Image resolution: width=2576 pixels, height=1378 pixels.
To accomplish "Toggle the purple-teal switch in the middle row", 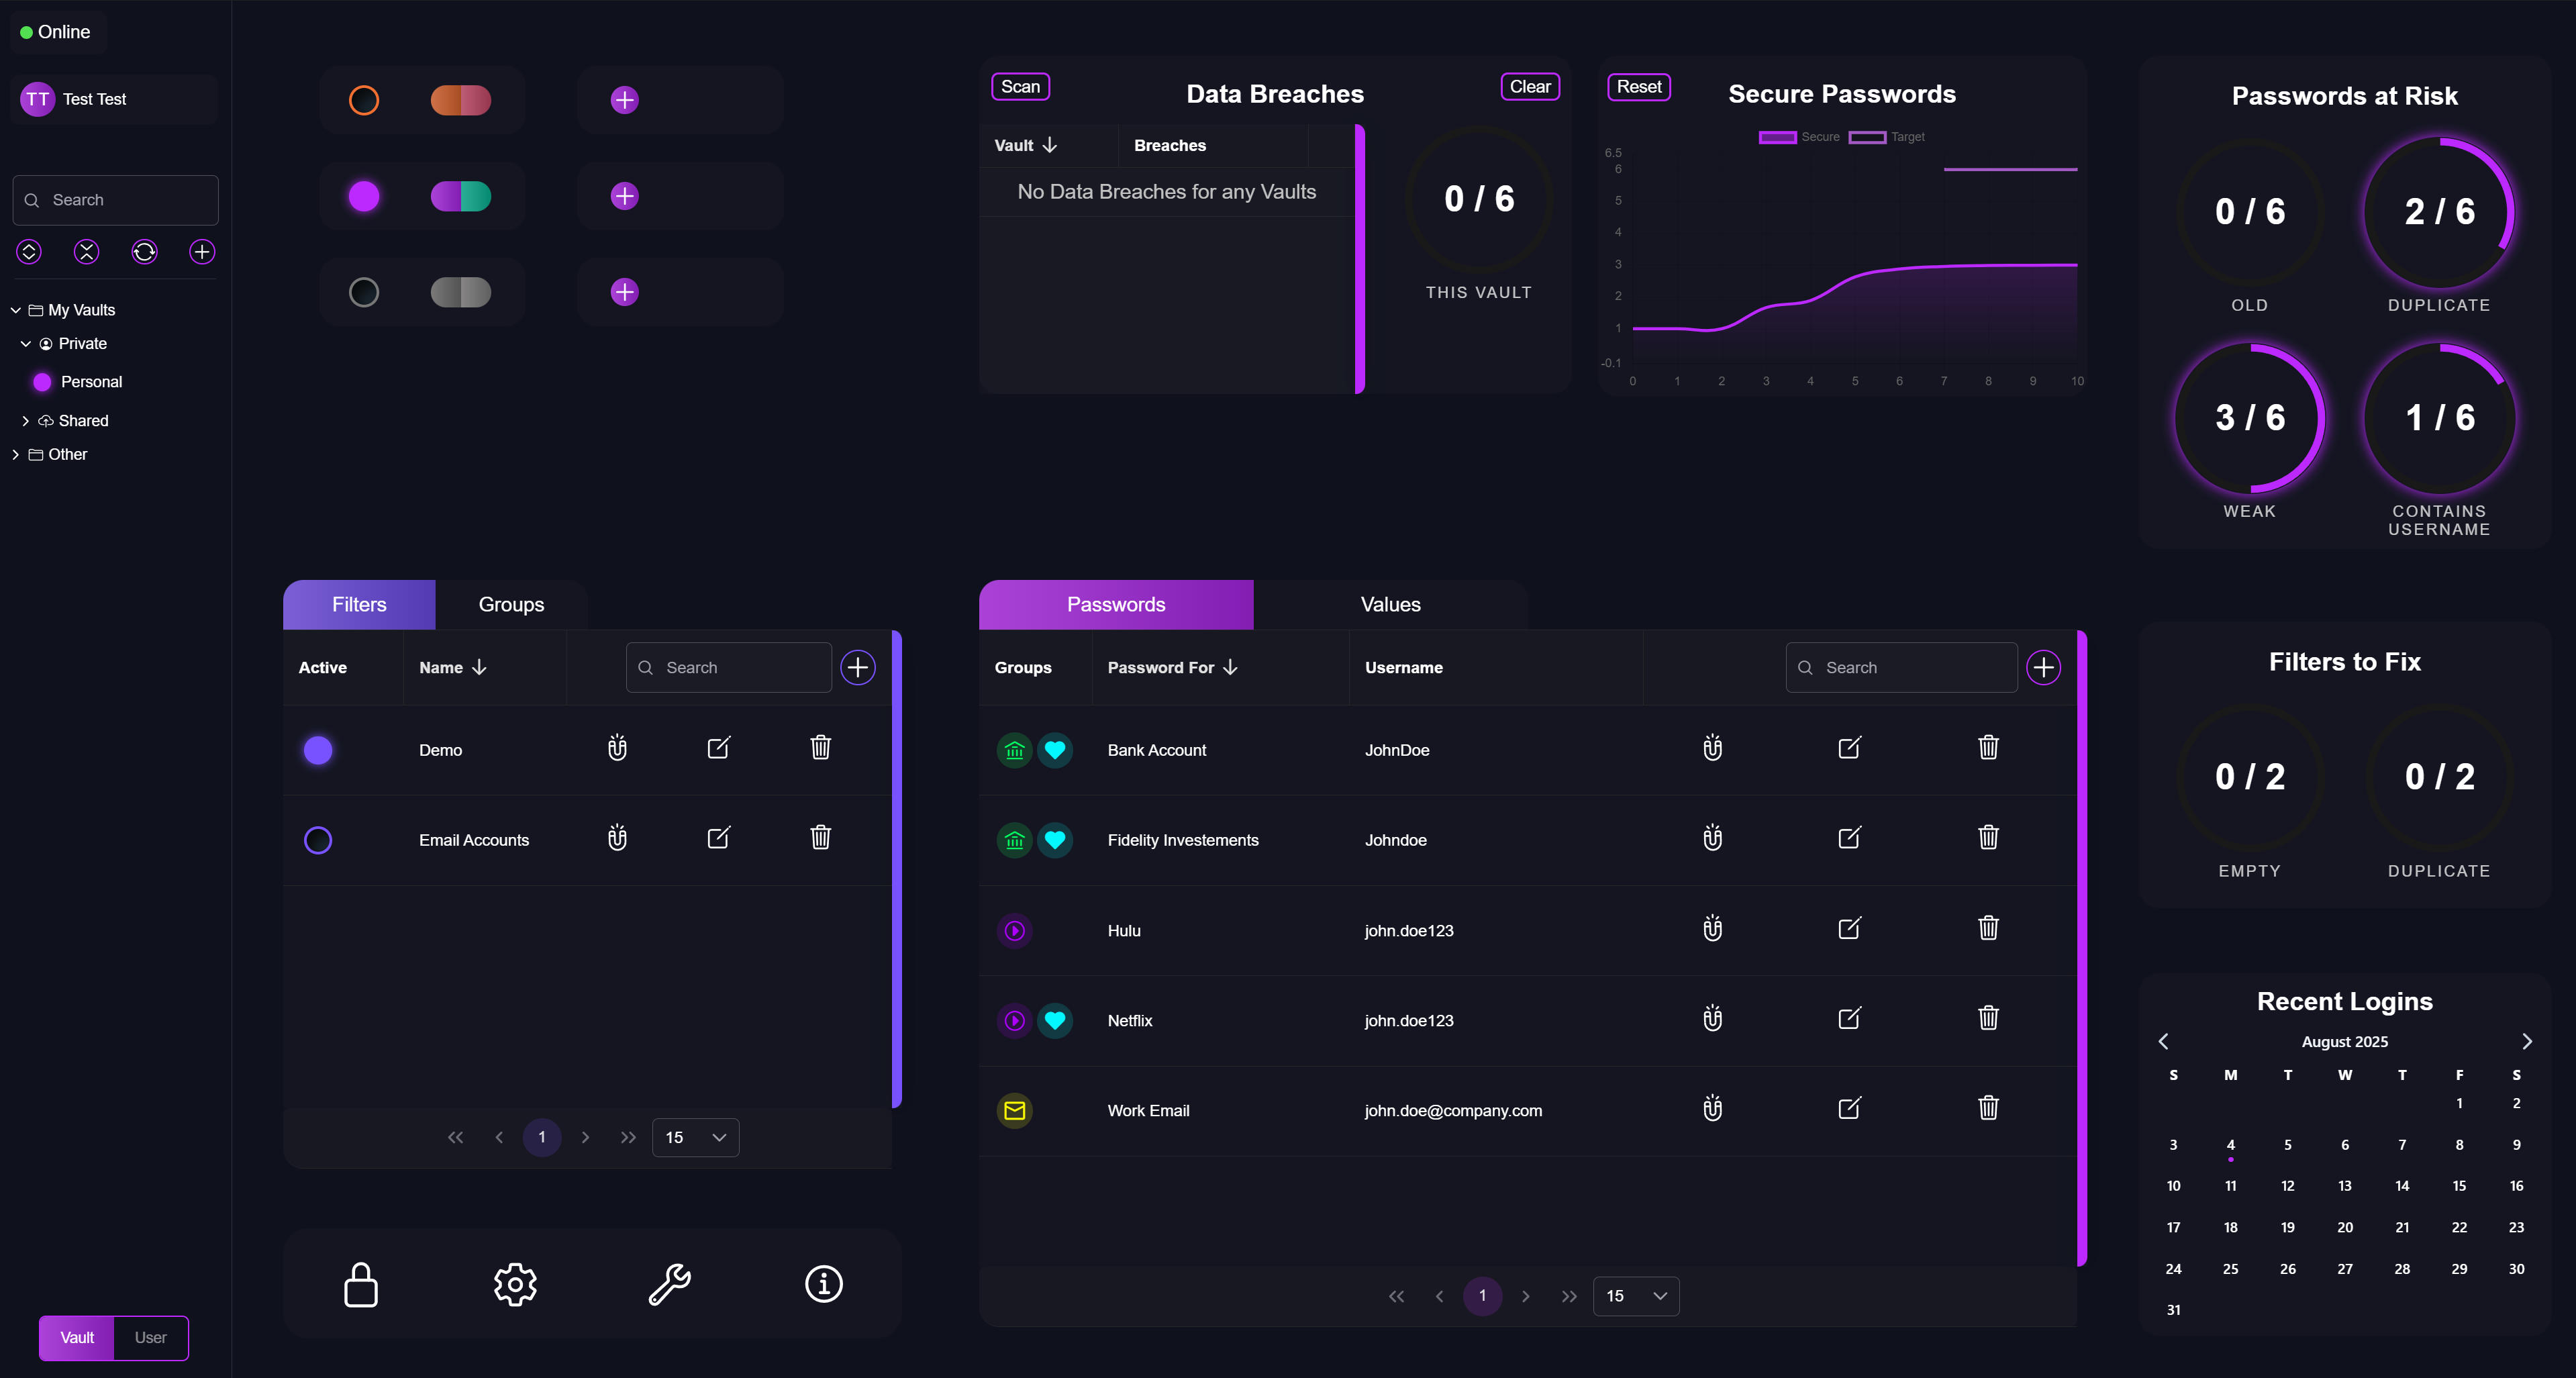I will pyautogui.click(x=460, y=196).
